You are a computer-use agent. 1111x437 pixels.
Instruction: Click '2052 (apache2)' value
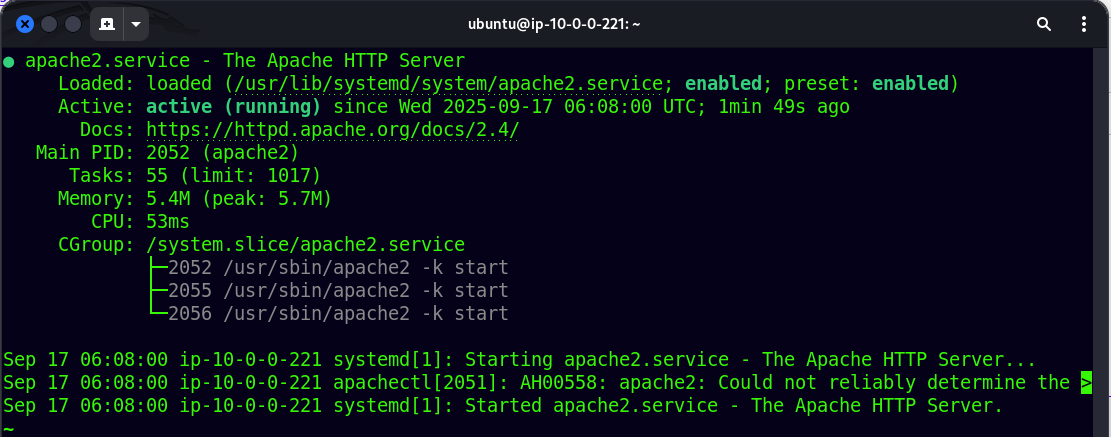click(222, 153)
